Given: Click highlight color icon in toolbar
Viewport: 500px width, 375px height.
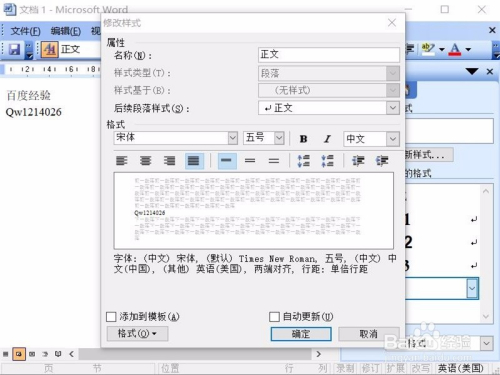Looking at the screenshot, I should coord(428,49).
